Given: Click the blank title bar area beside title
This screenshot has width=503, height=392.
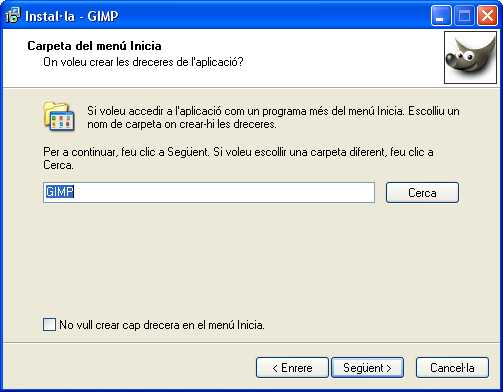Looking at the screenshot, I should point(273,15).
